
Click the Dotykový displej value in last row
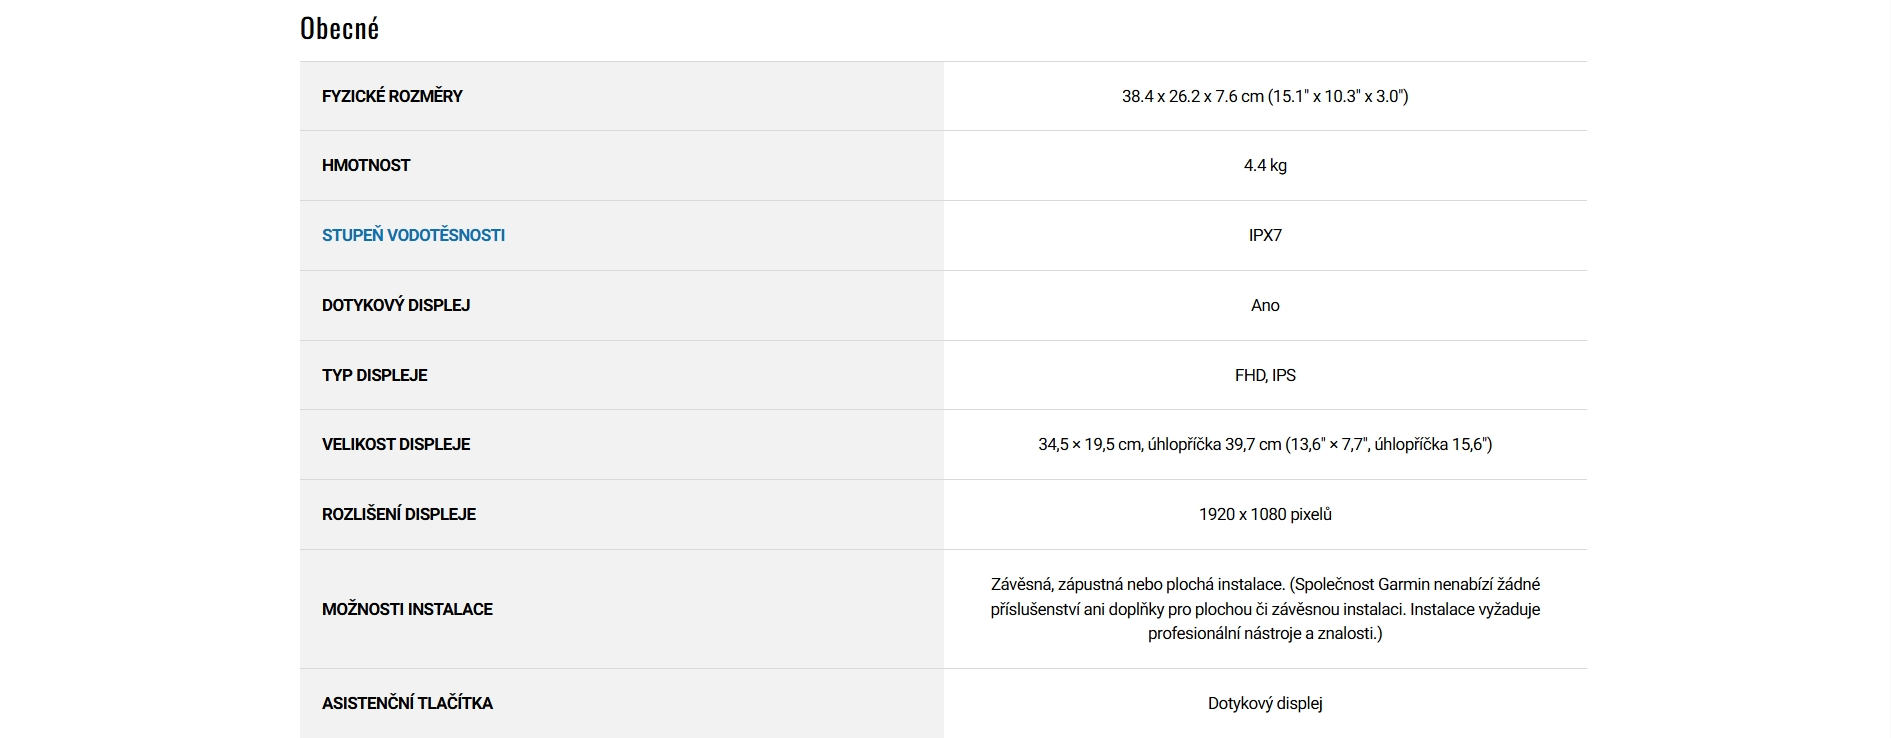click(1265, 703)
